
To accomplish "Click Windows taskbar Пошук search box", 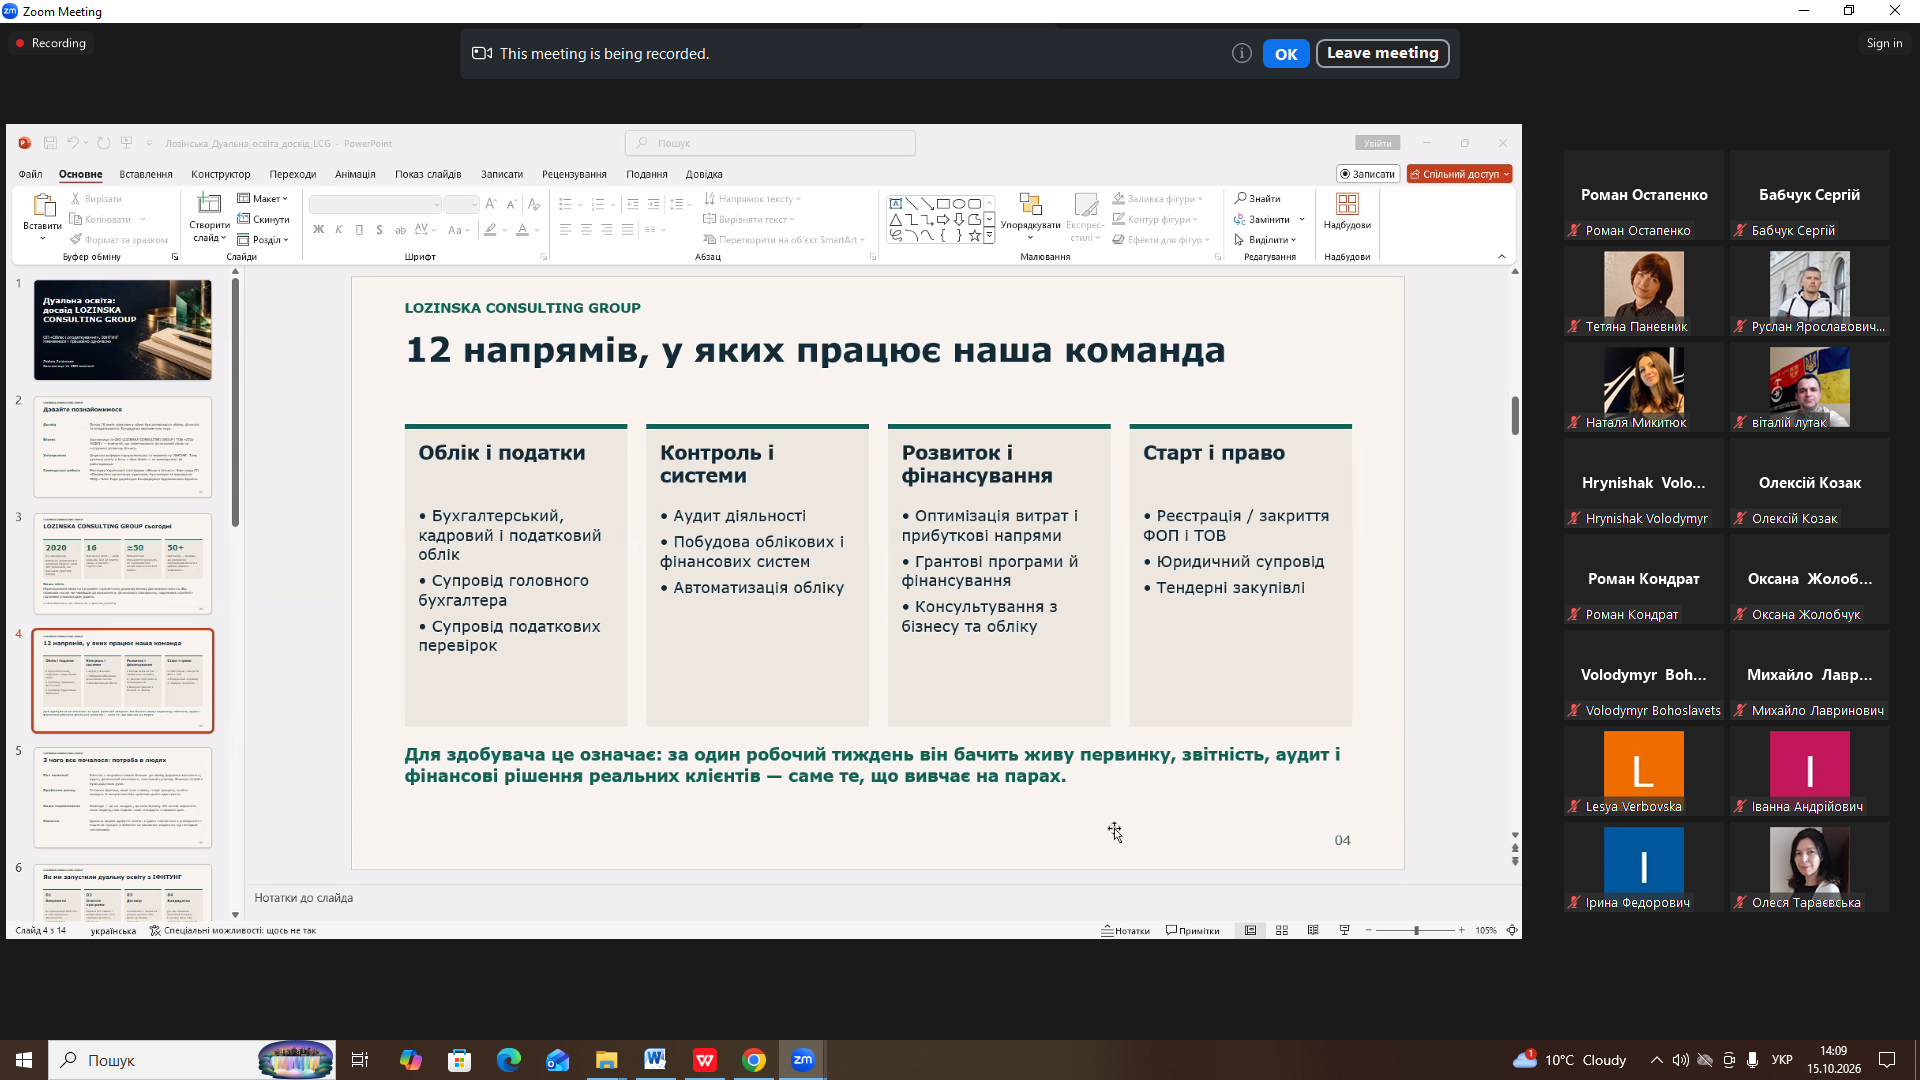I will 190,1060.
